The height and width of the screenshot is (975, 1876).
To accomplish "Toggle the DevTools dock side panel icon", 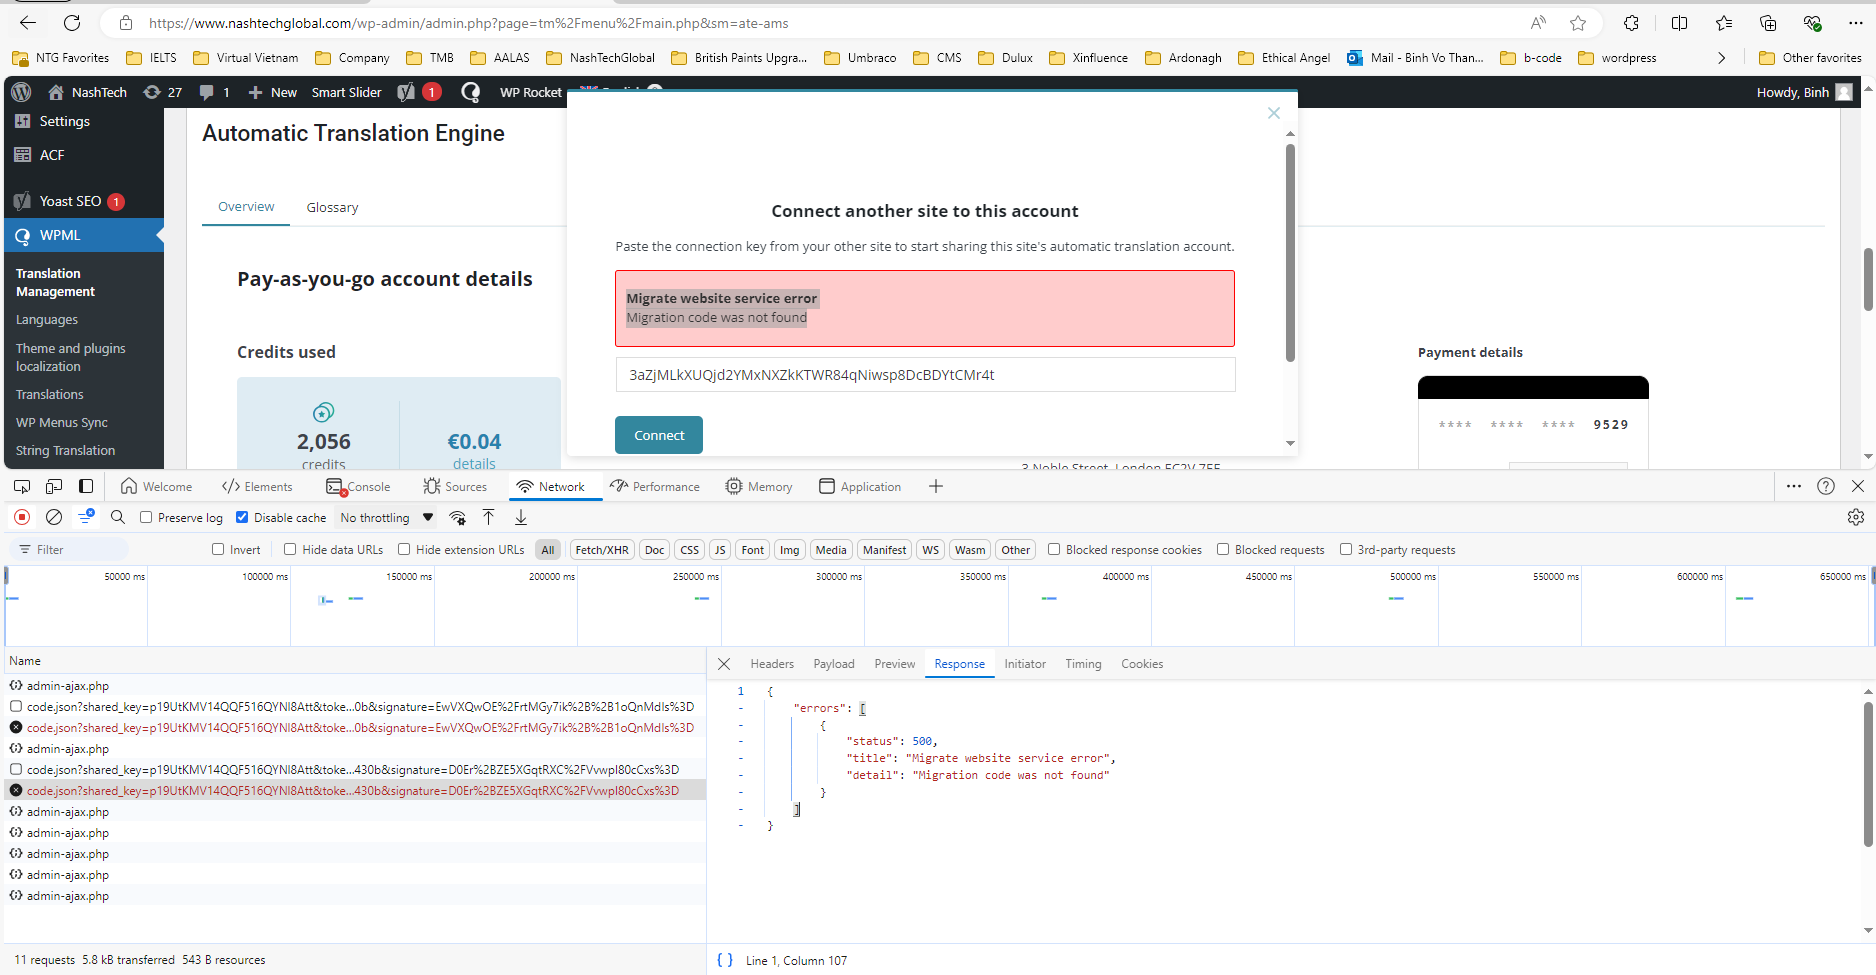I will pos(86,486).
